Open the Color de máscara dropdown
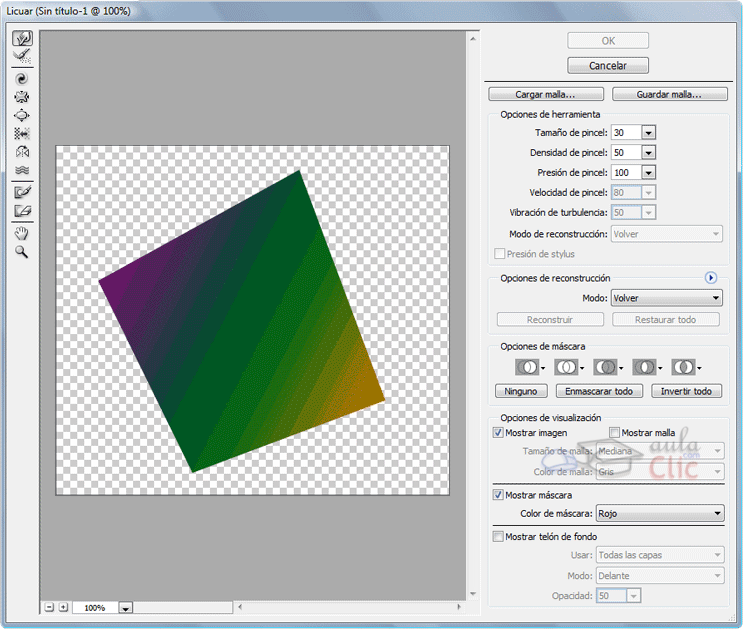 (x=659, y=514)
